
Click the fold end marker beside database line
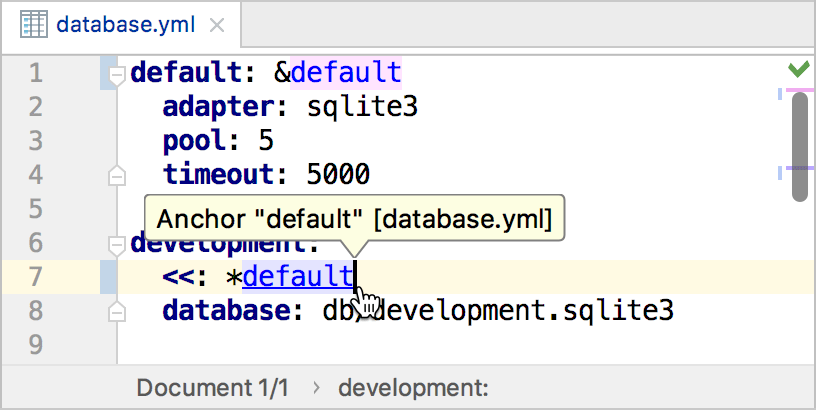[117, 311]
